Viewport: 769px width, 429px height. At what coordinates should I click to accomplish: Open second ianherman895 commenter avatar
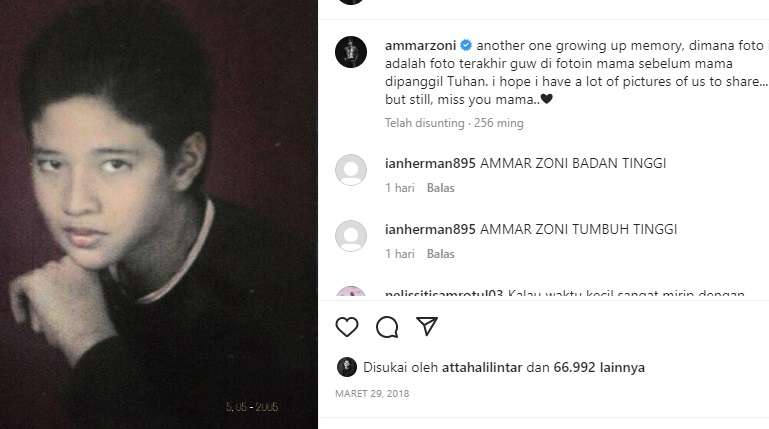(x=350, y=236)
